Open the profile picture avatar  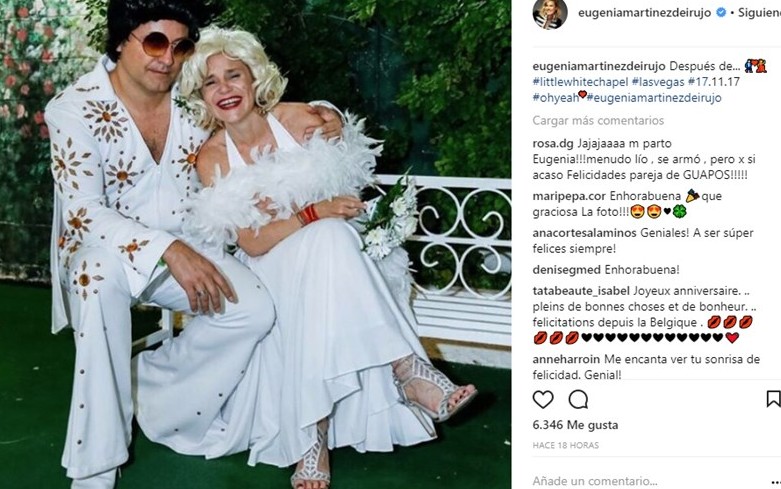click(550, 13)
